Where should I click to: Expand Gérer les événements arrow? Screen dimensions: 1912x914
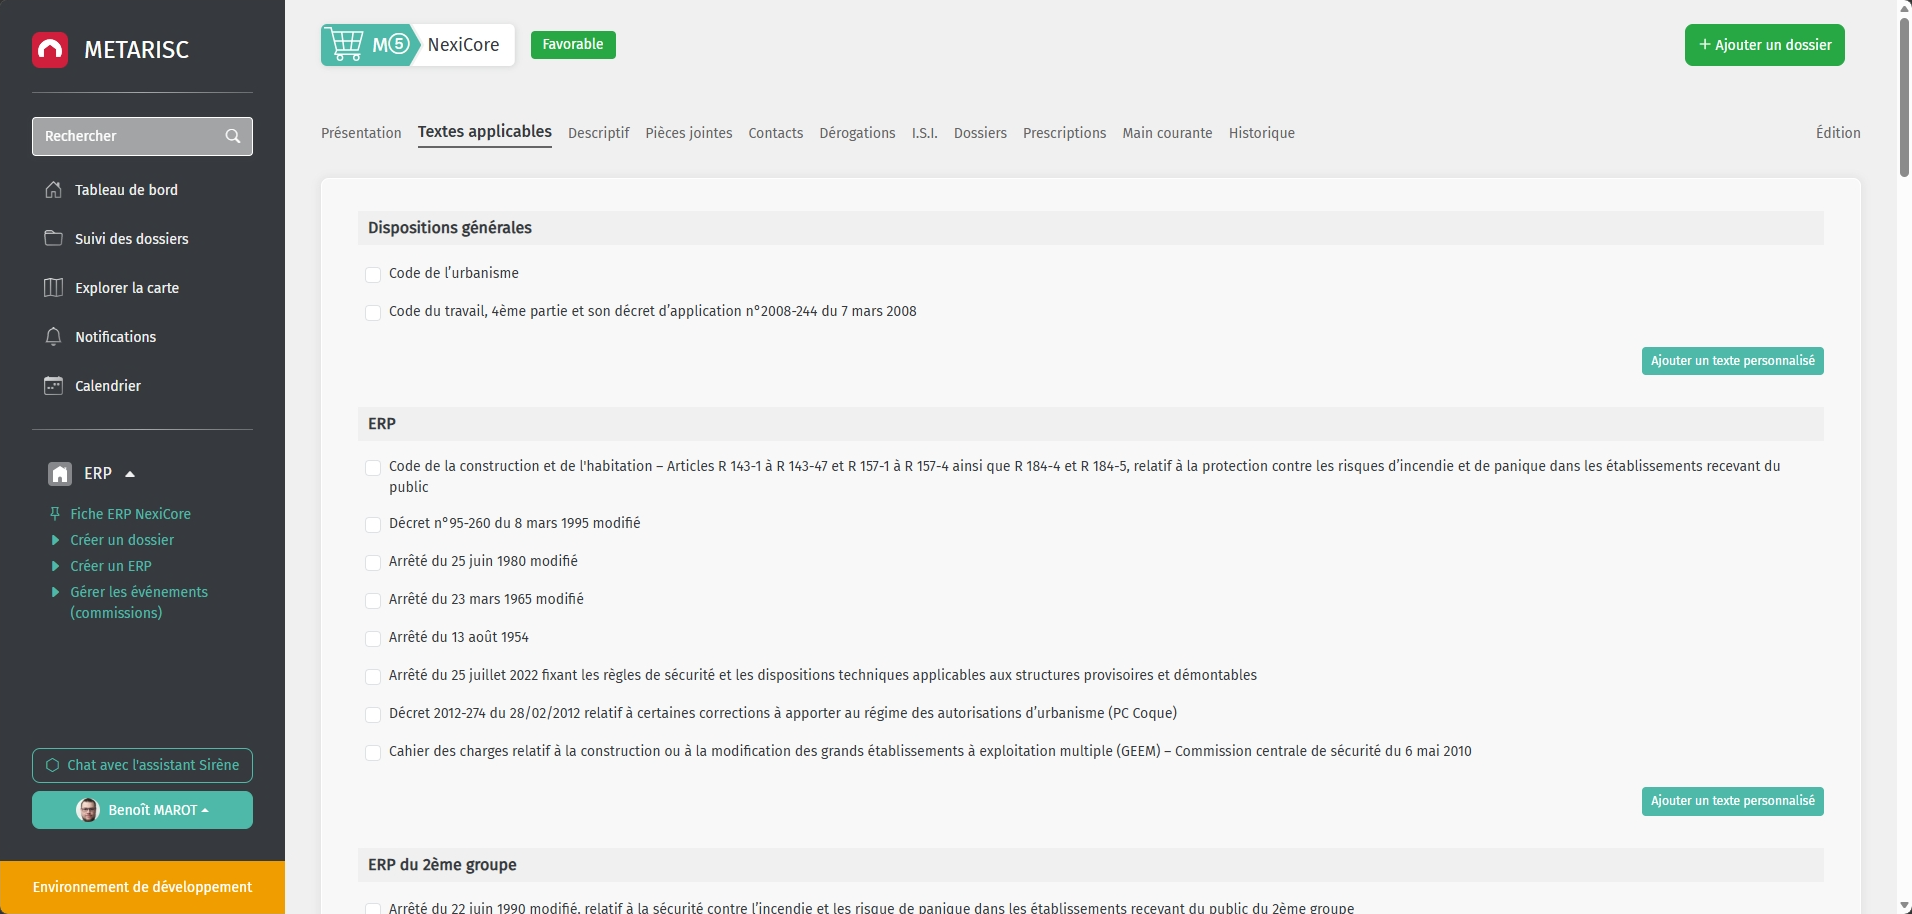pos(55,592)
